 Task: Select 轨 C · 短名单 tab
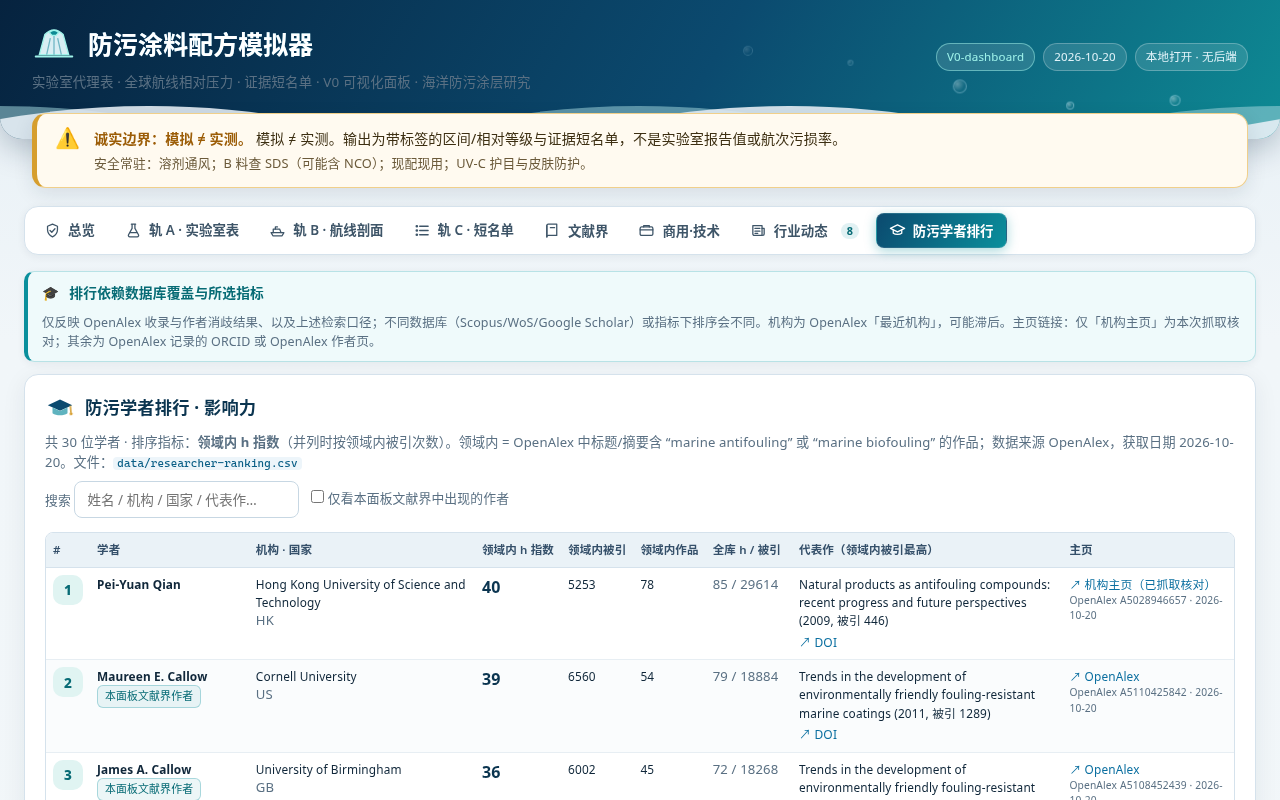(464, 231)
